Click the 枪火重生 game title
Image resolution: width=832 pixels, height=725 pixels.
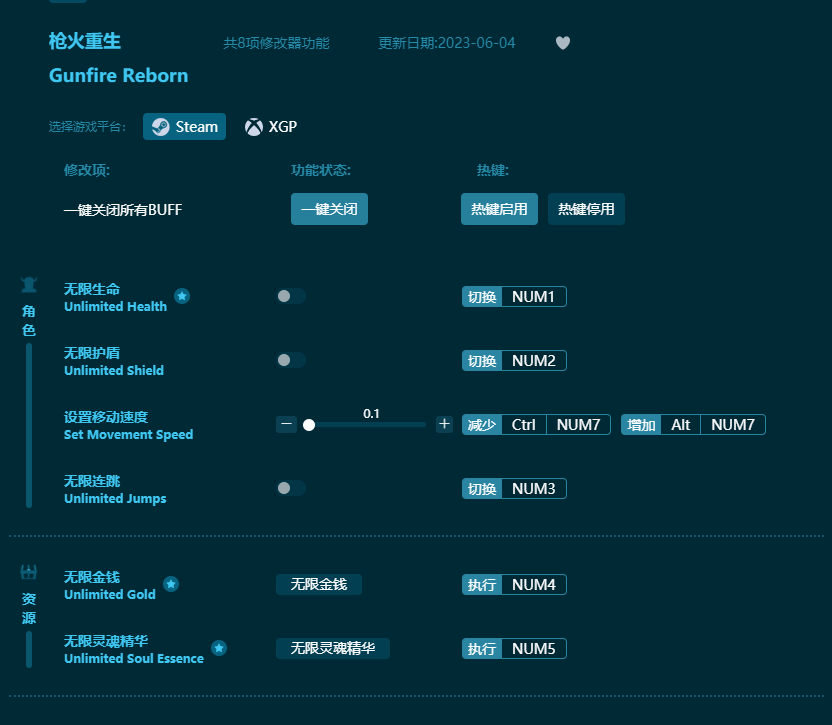pyautogui.click(x=85, y=41)
